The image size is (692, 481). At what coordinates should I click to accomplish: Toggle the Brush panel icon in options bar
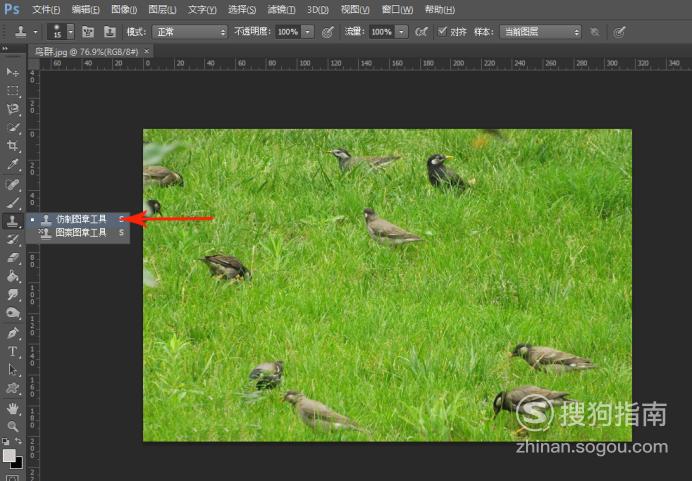pos(88,32)
